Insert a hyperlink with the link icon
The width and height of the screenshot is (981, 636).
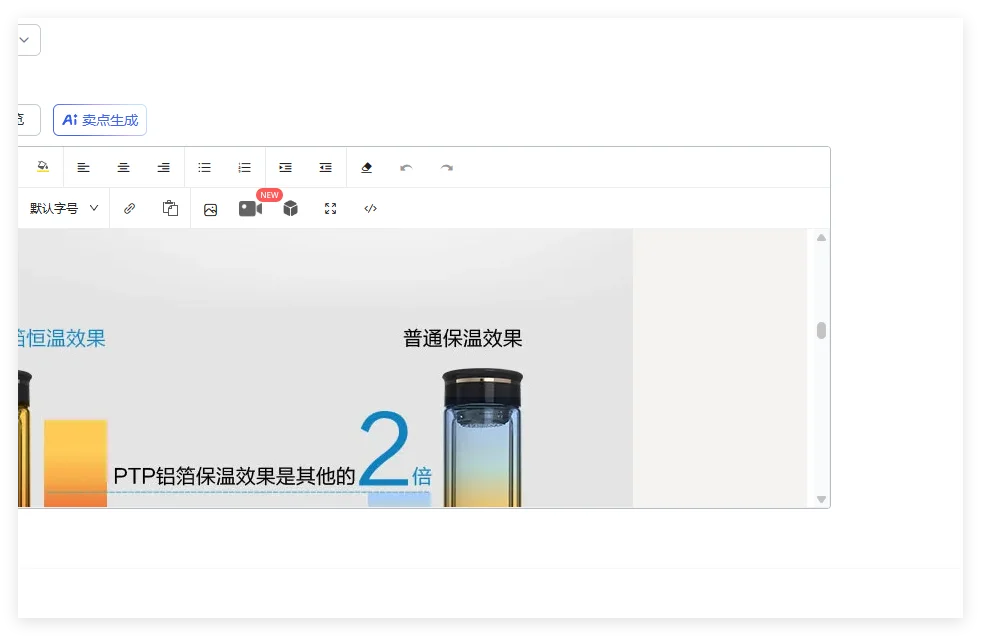click(x=130, y=208)
